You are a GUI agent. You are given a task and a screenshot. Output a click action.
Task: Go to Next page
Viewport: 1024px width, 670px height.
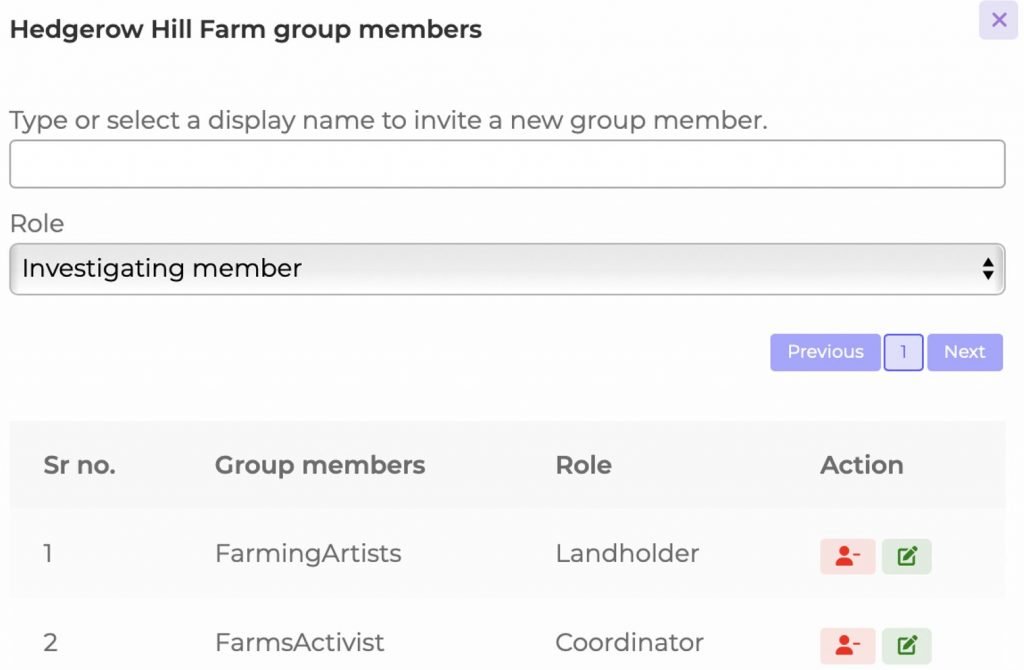pos(965,352)
